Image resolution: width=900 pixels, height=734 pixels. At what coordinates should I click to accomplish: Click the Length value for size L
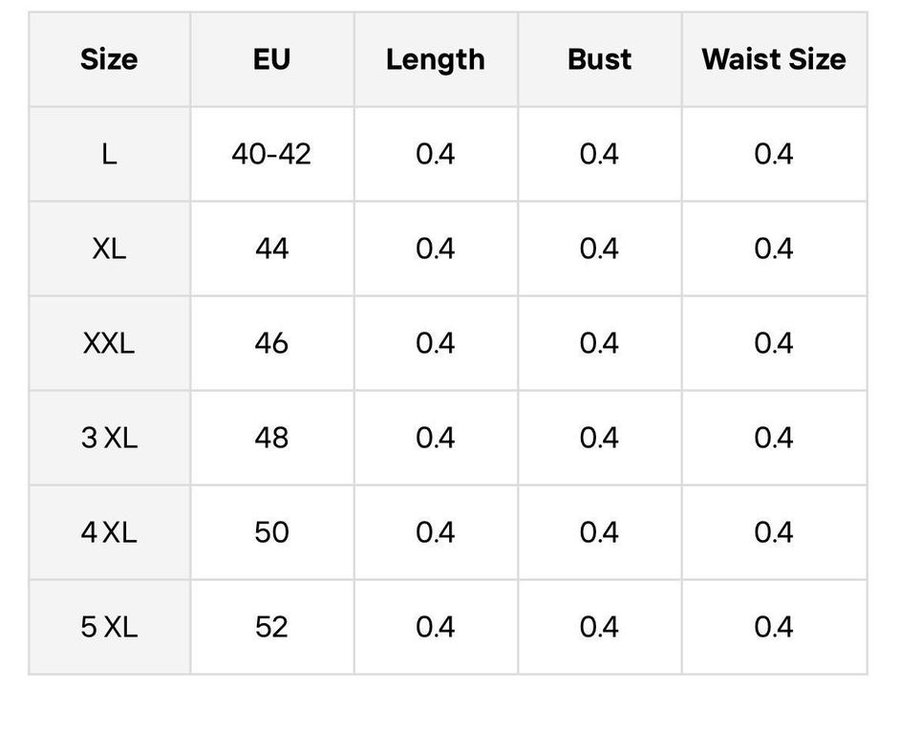[x=435, y=154]
